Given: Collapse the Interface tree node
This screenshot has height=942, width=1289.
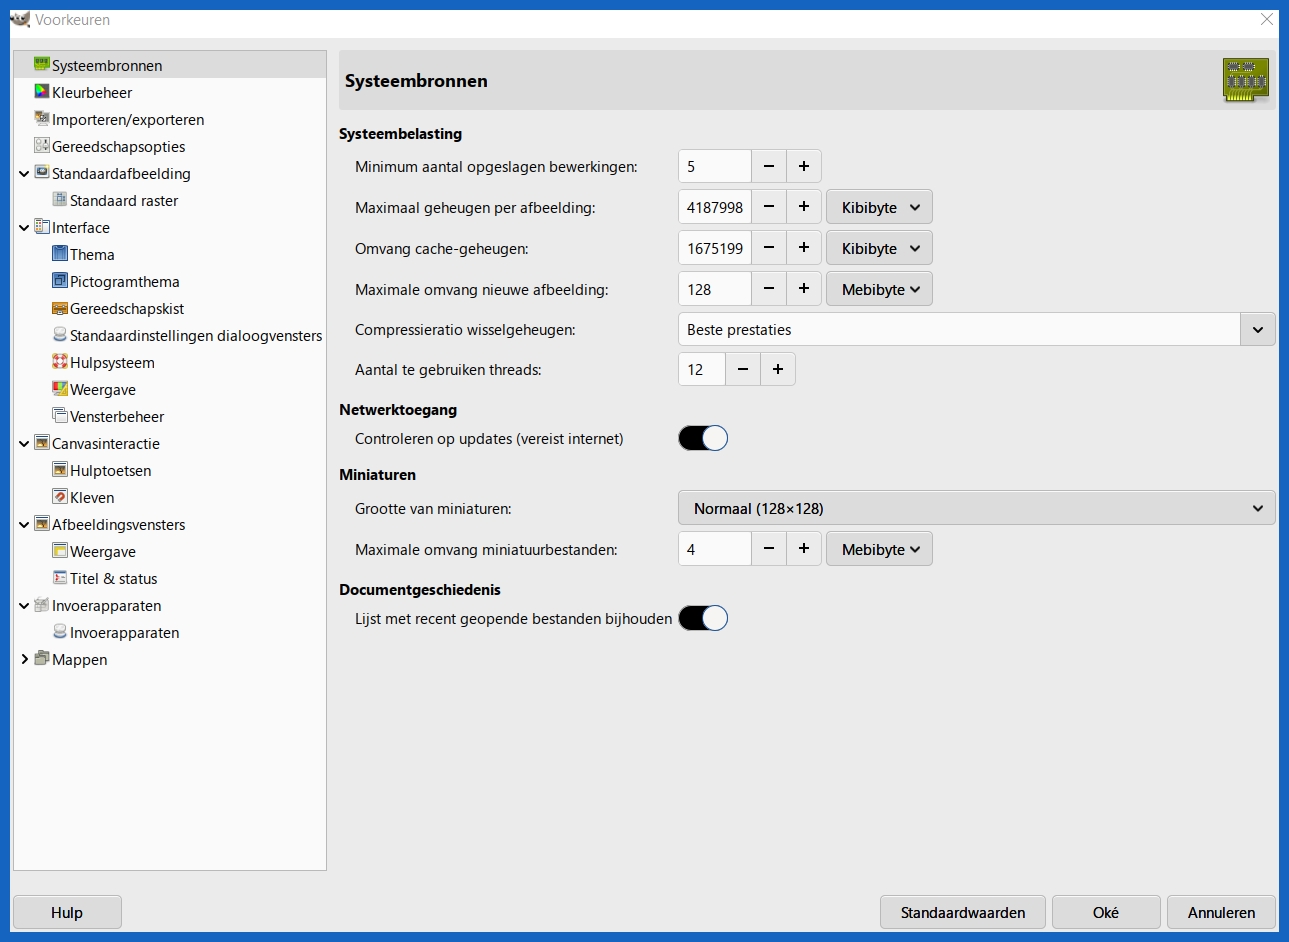Looking at the screenshot, I should click(x=24, y=228).
